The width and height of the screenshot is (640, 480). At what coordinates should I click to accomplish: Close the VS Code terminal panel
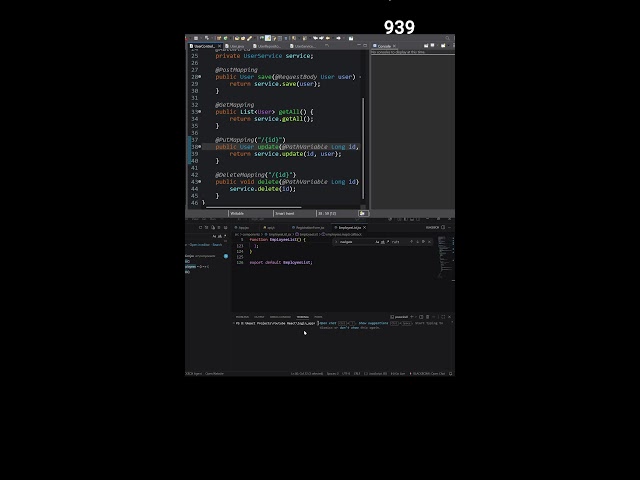[x=449, y=317]
